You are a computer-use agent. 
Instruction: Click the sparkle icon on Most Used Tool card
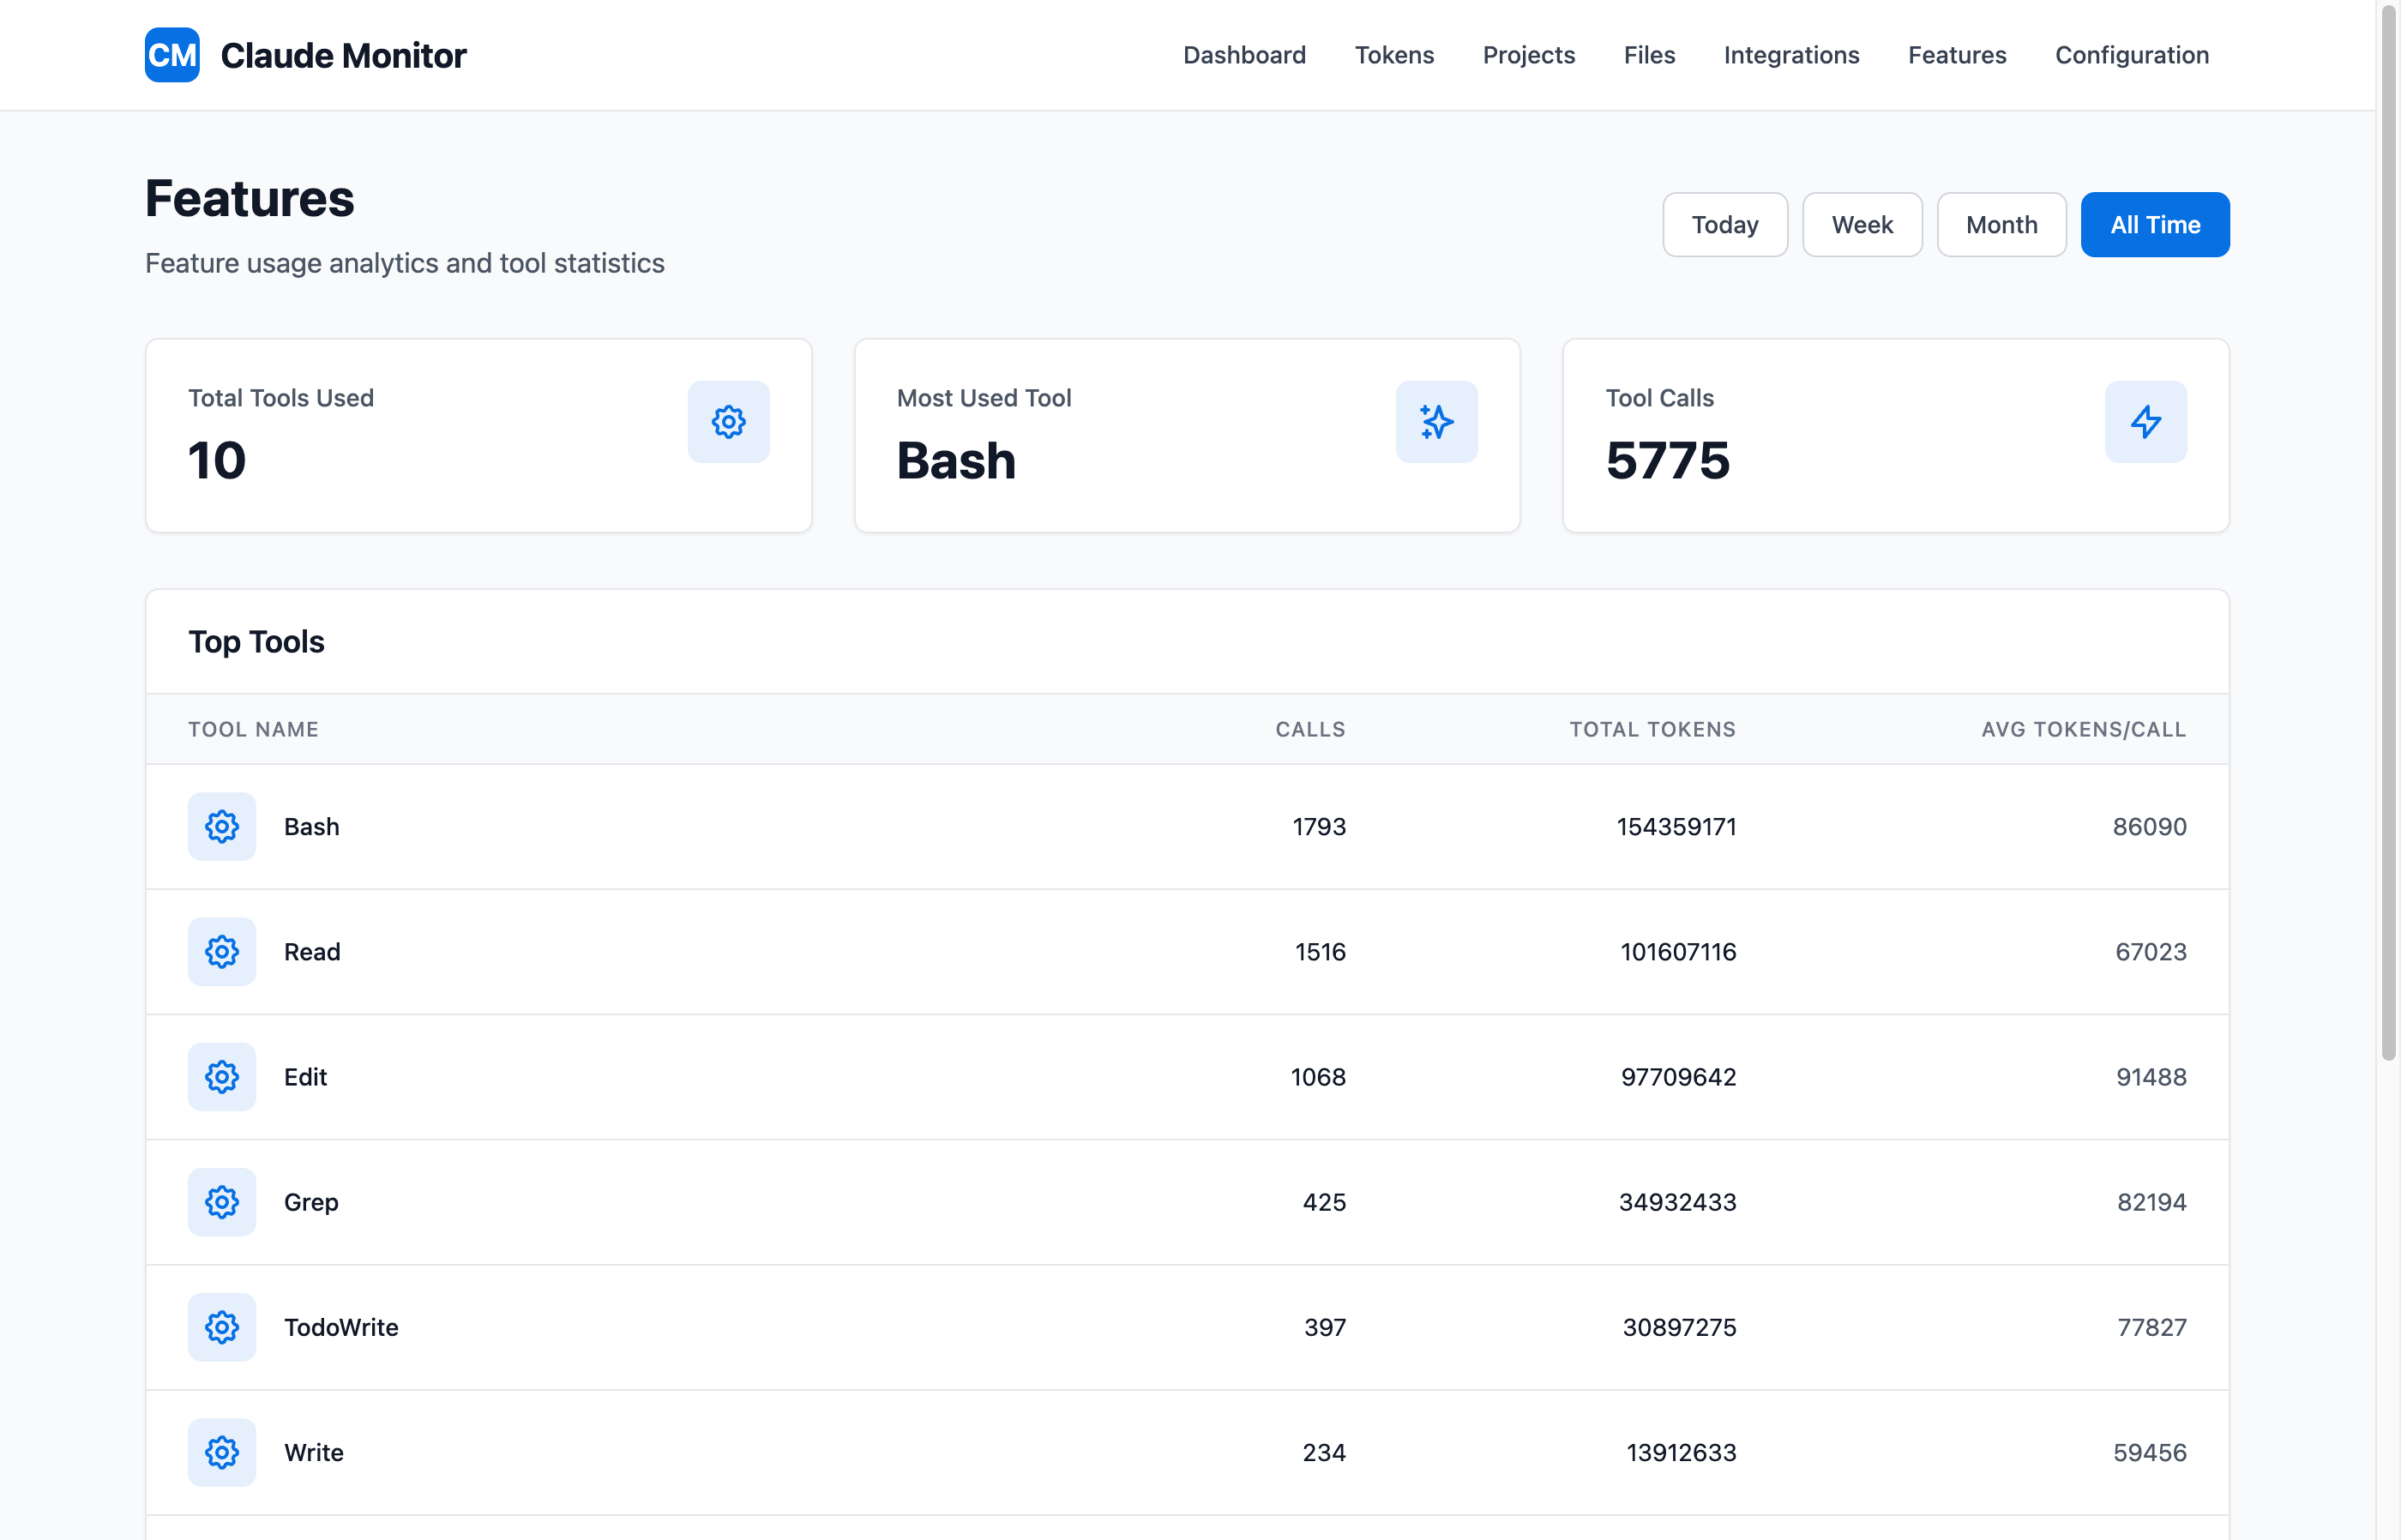pos(1437,421)
